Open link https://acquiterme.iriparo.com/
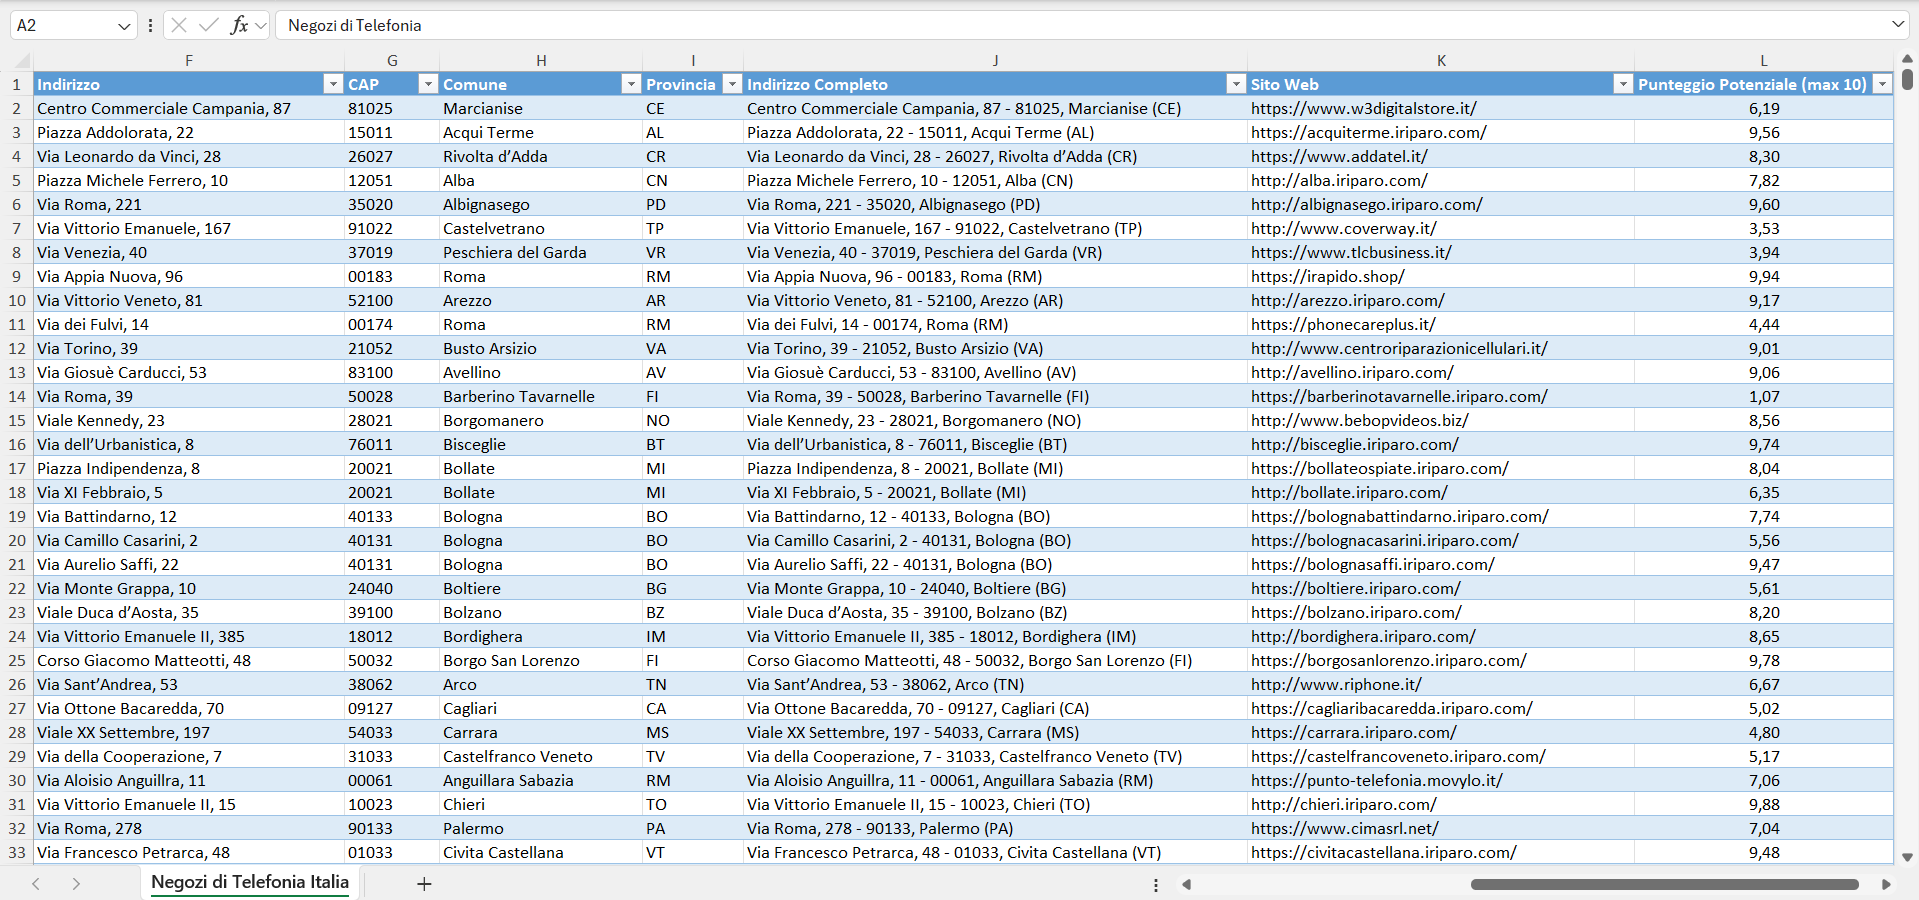Viewport: 1919px width, 900px height. [1368, 132]
